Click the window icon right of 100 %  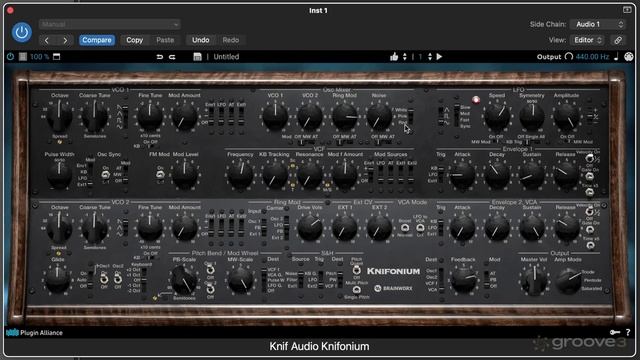click(x=57, y=57)
